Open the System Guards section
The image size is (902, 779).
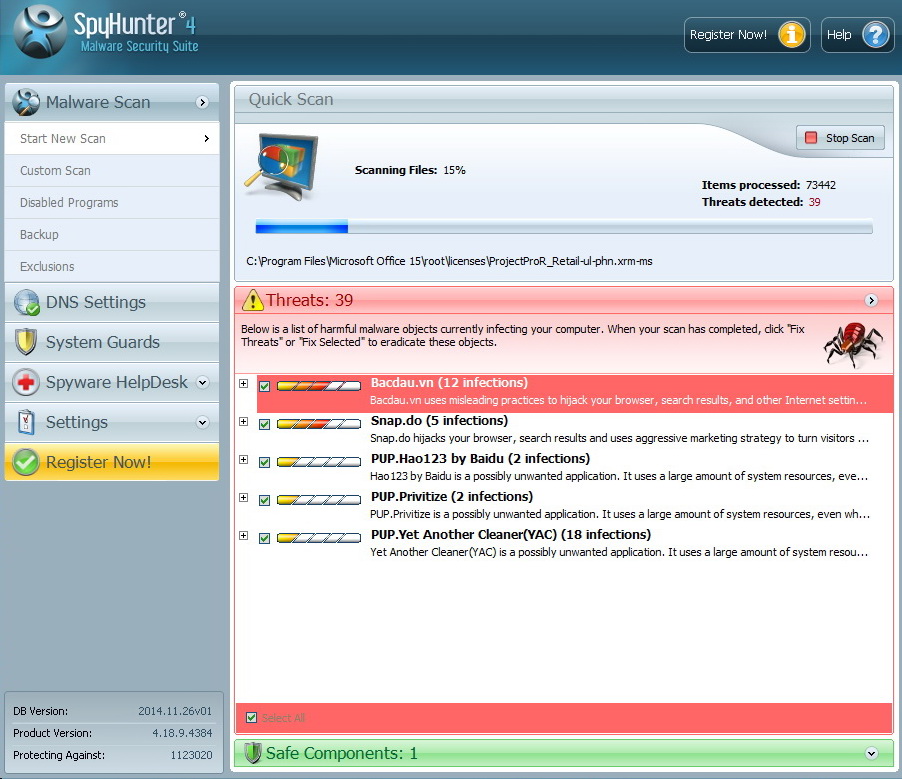coord(112,342)
